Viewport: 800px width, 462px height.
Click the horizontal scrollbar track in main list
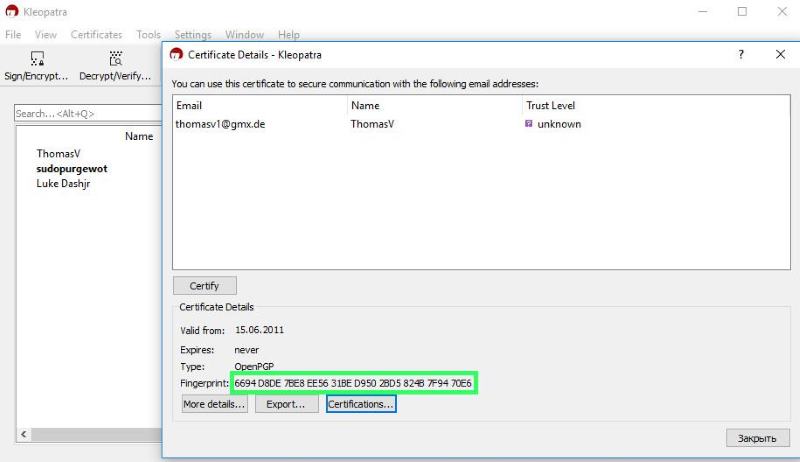tap(96, 434)
